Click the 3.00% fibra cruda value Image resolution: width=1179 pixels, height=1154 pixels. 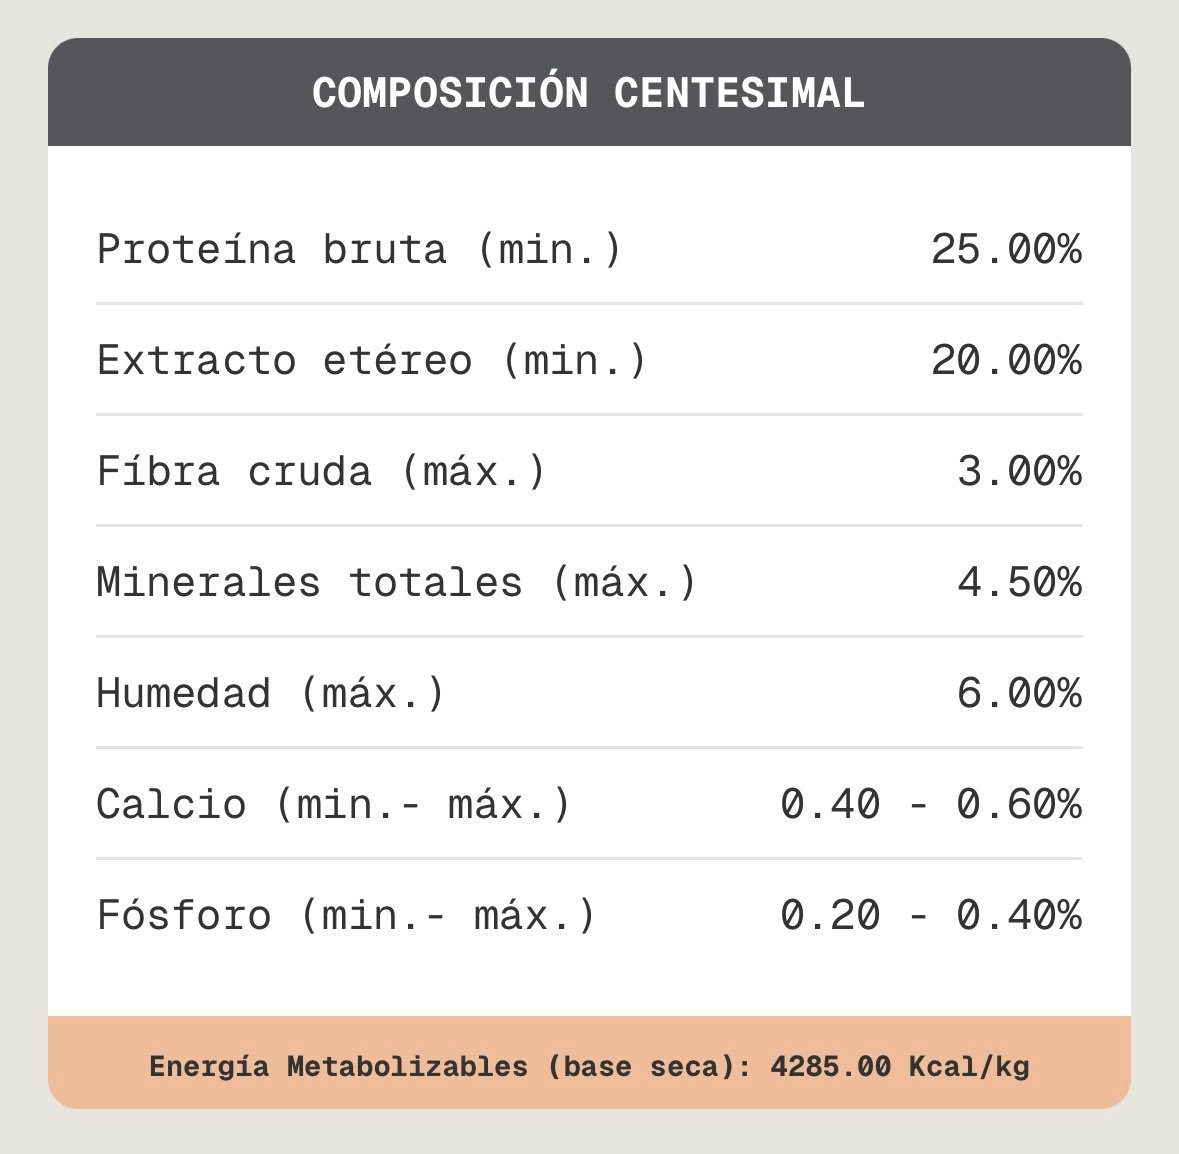click(1020, 471)
